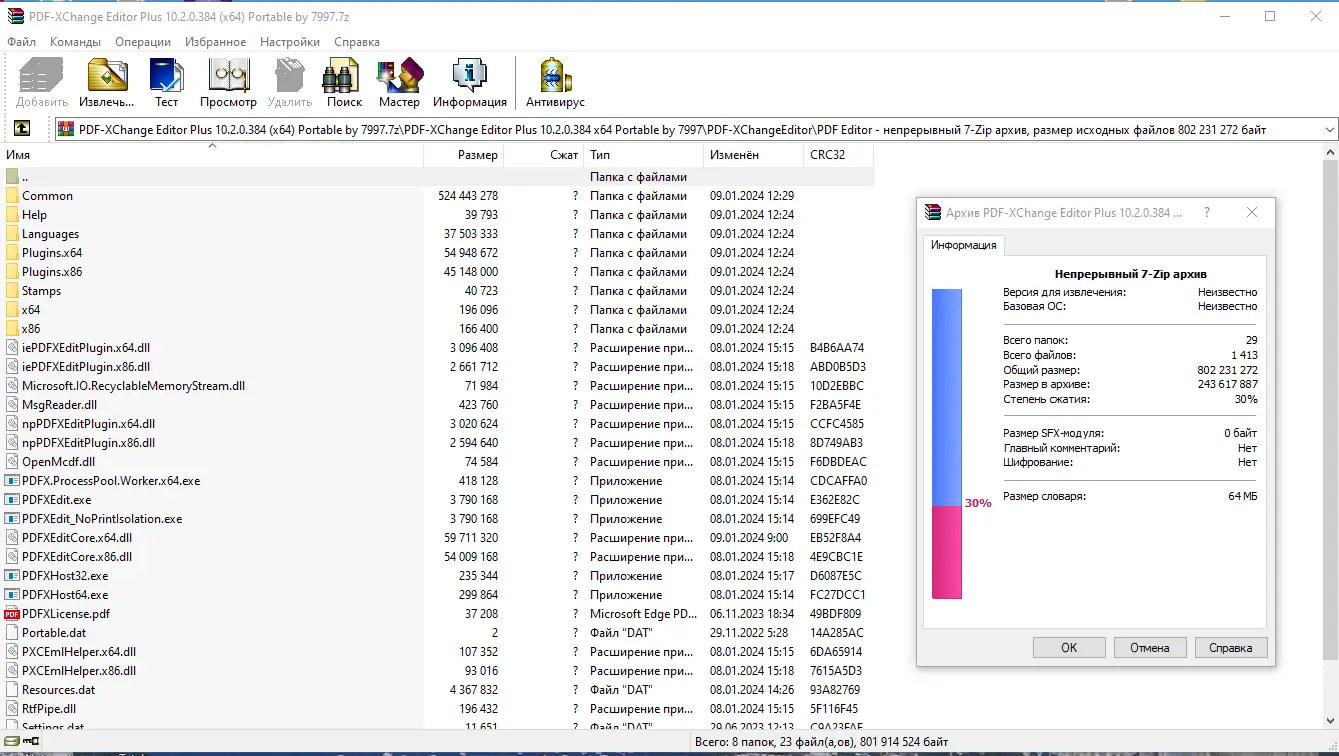The height and width of the screenshot is (756, 1339).
Task: Select the file PDFXEditCore.x64.dll
Action: click(77, 538)
